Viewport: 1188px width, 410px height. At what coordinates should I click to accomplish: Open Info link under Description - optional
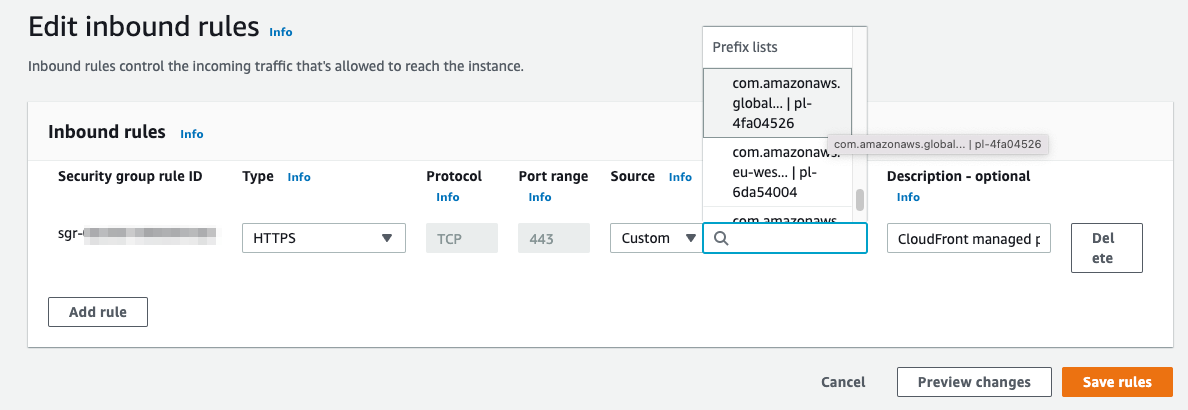coord(908,197)
